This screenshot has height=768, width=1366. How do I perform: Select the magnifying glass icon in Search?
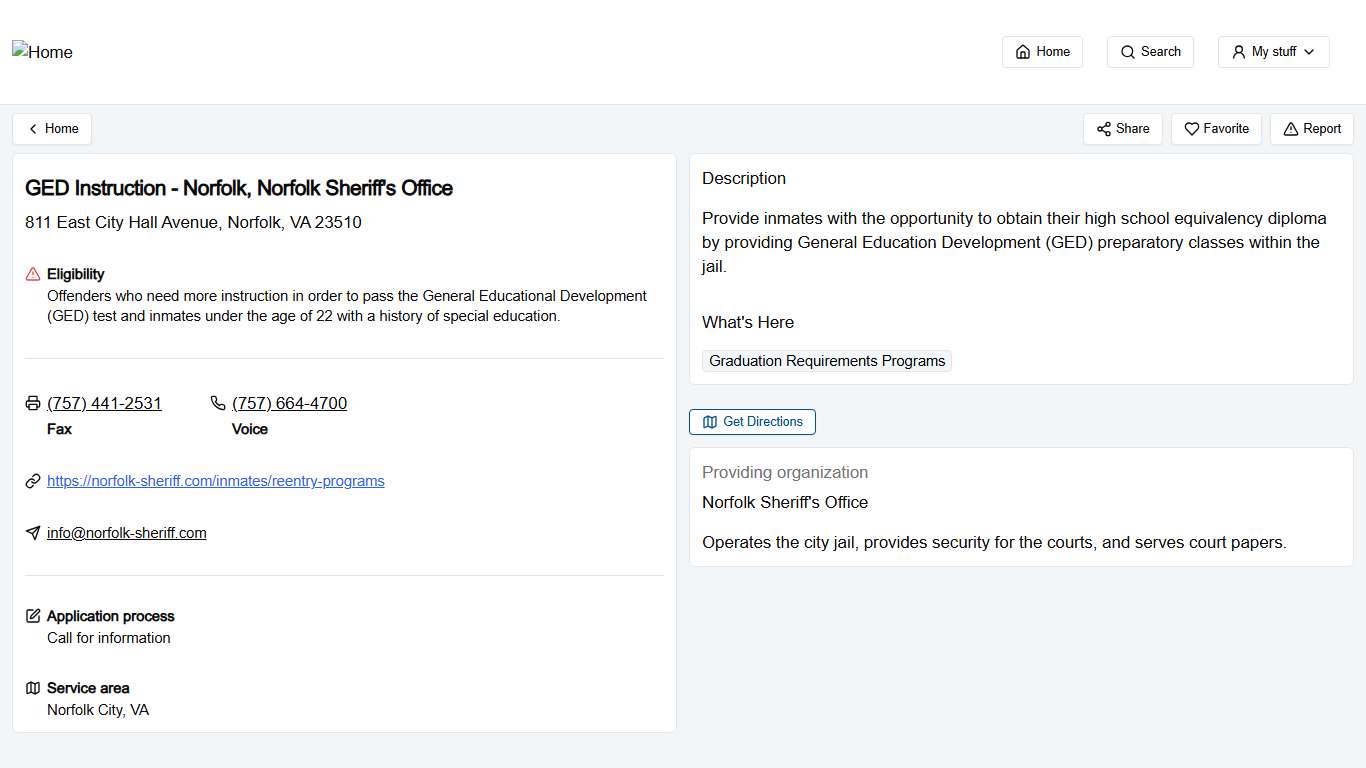[1126, 51]
